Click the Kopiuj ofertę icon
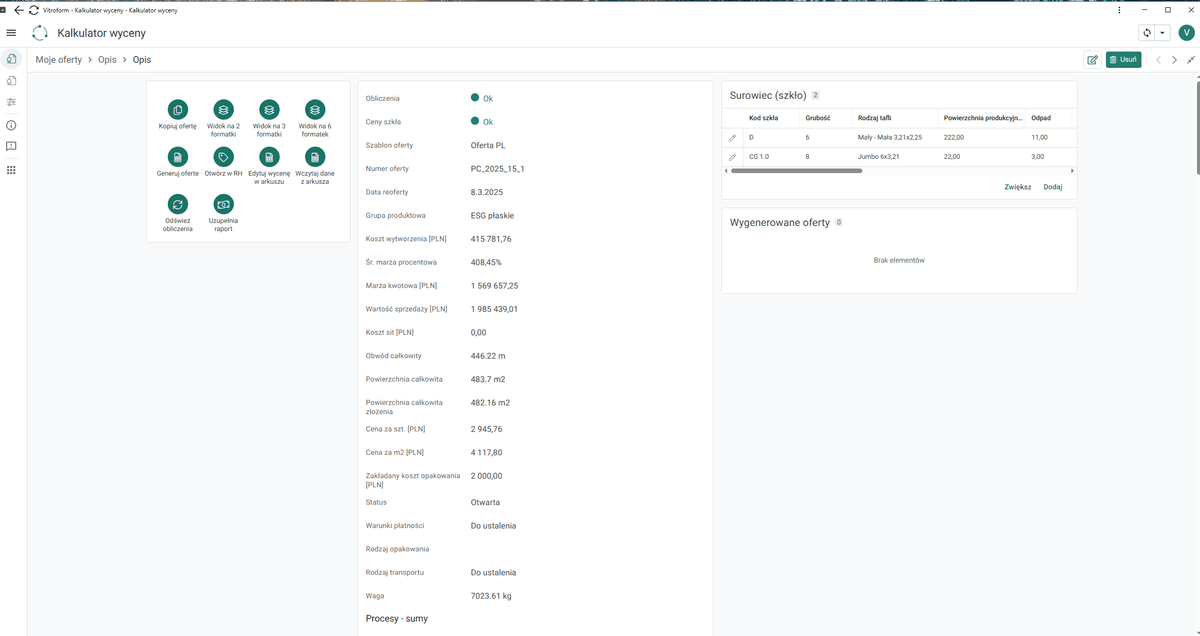1200x636 pixels. click(177, 109)
